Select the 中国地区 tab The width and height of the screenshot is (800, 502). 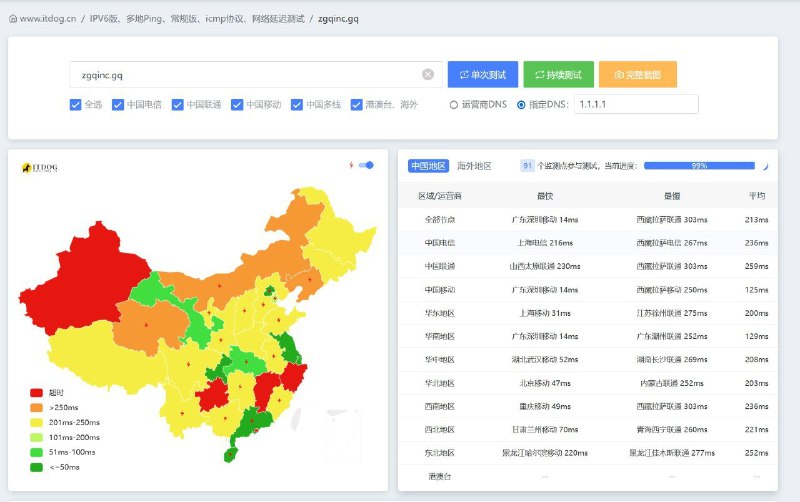pyautogui.click(x=428, y=166)
